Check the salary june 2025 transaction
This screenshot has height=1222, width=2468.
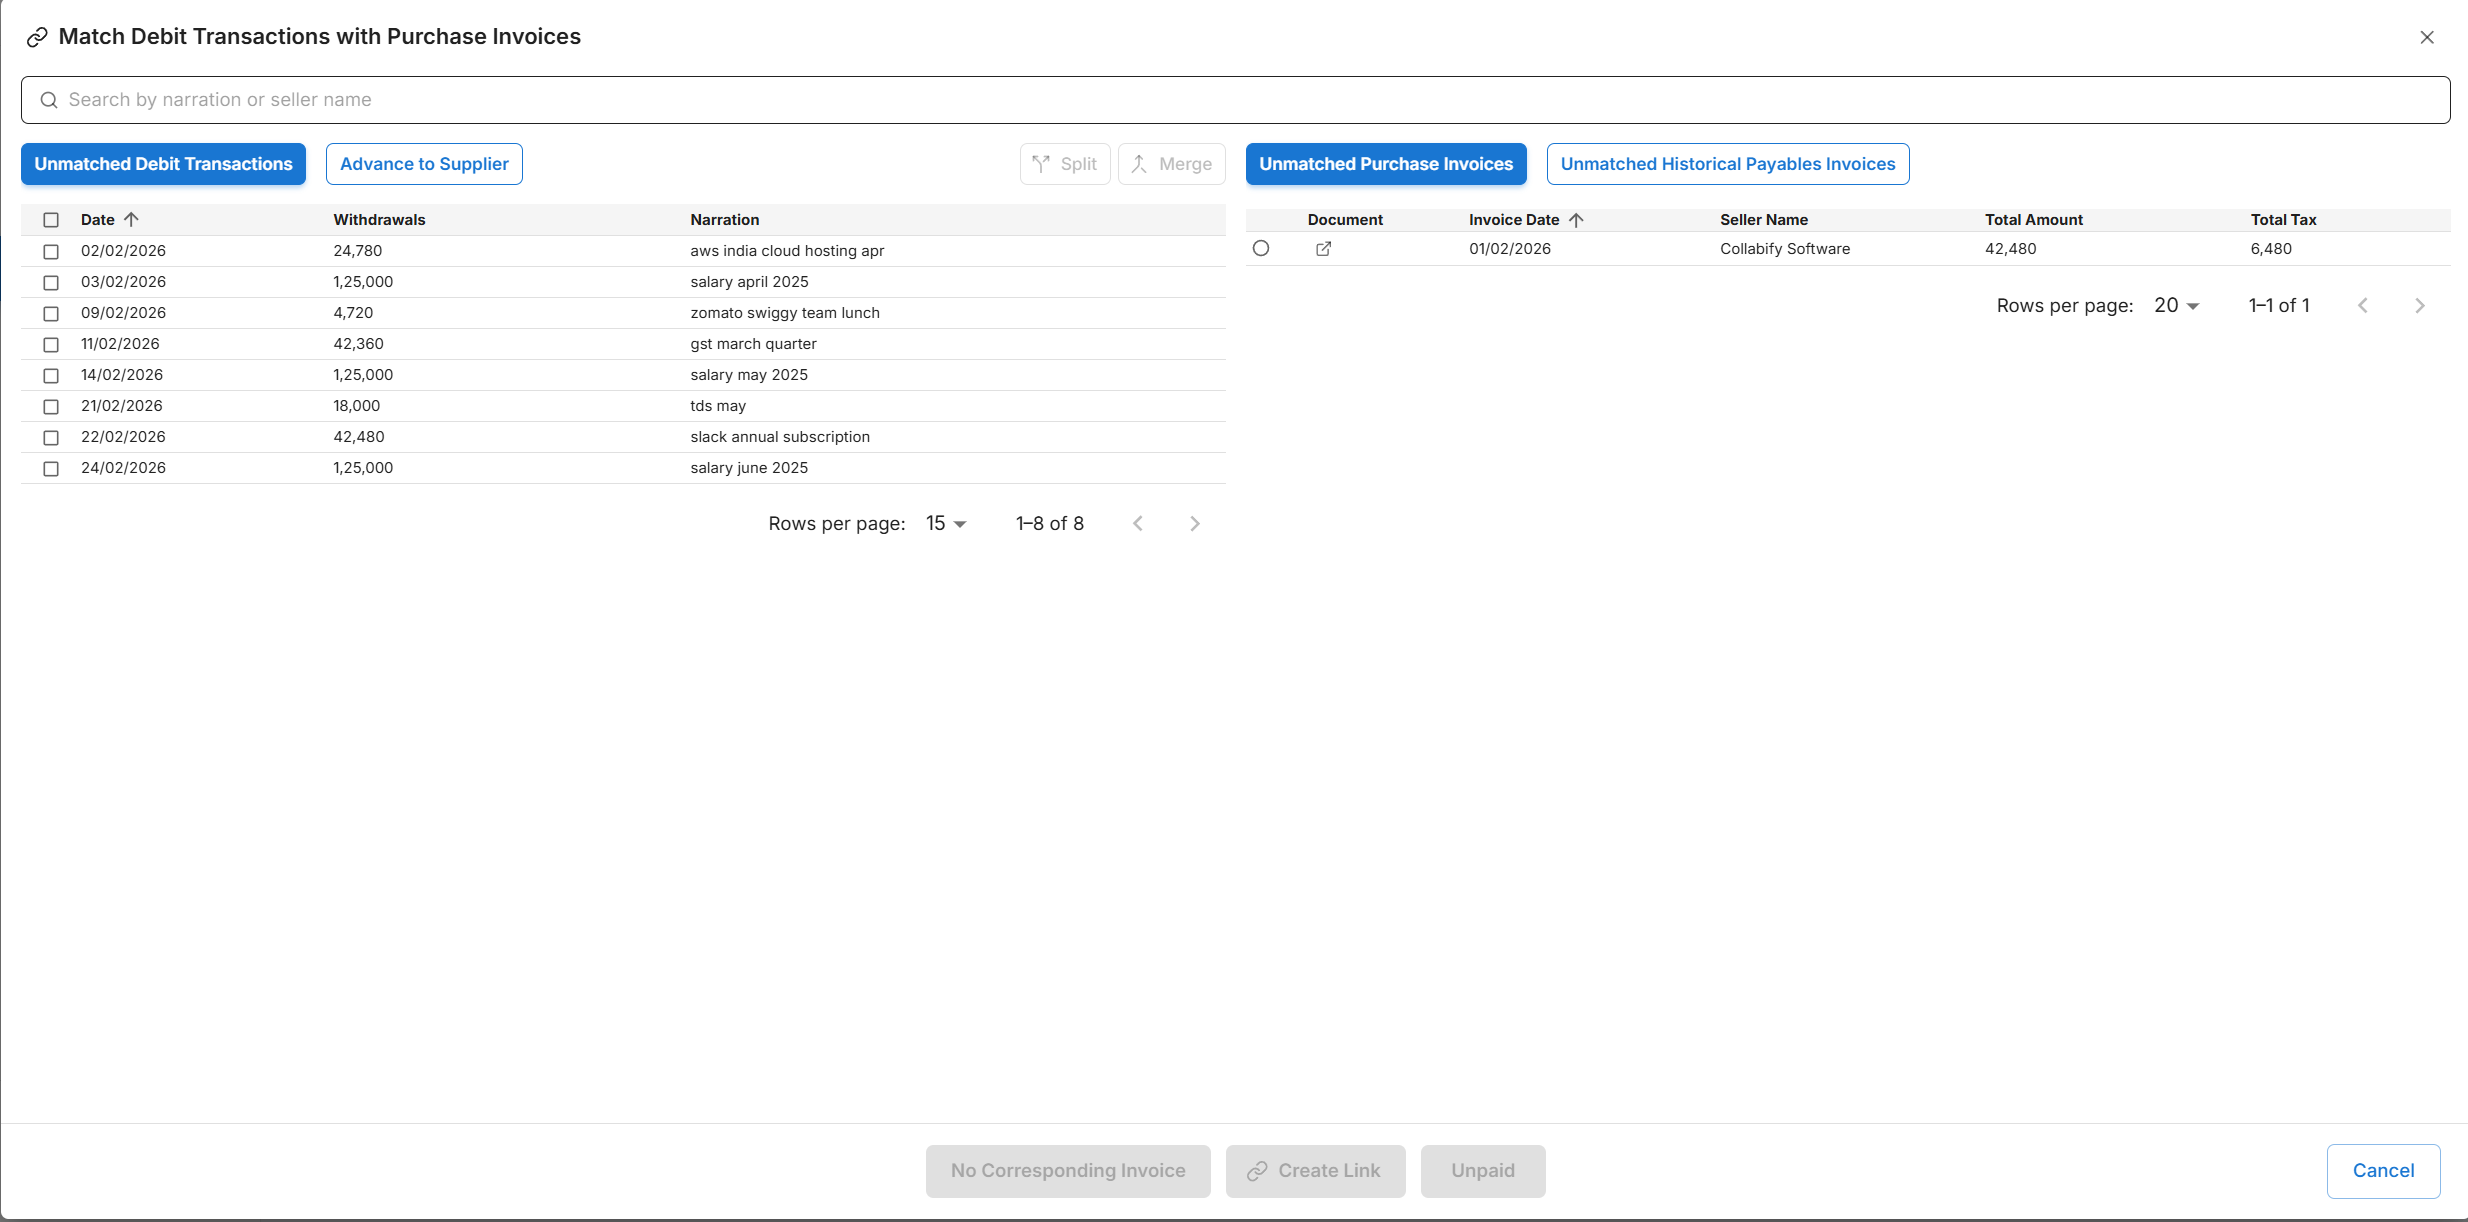click(x=51, y=469)
